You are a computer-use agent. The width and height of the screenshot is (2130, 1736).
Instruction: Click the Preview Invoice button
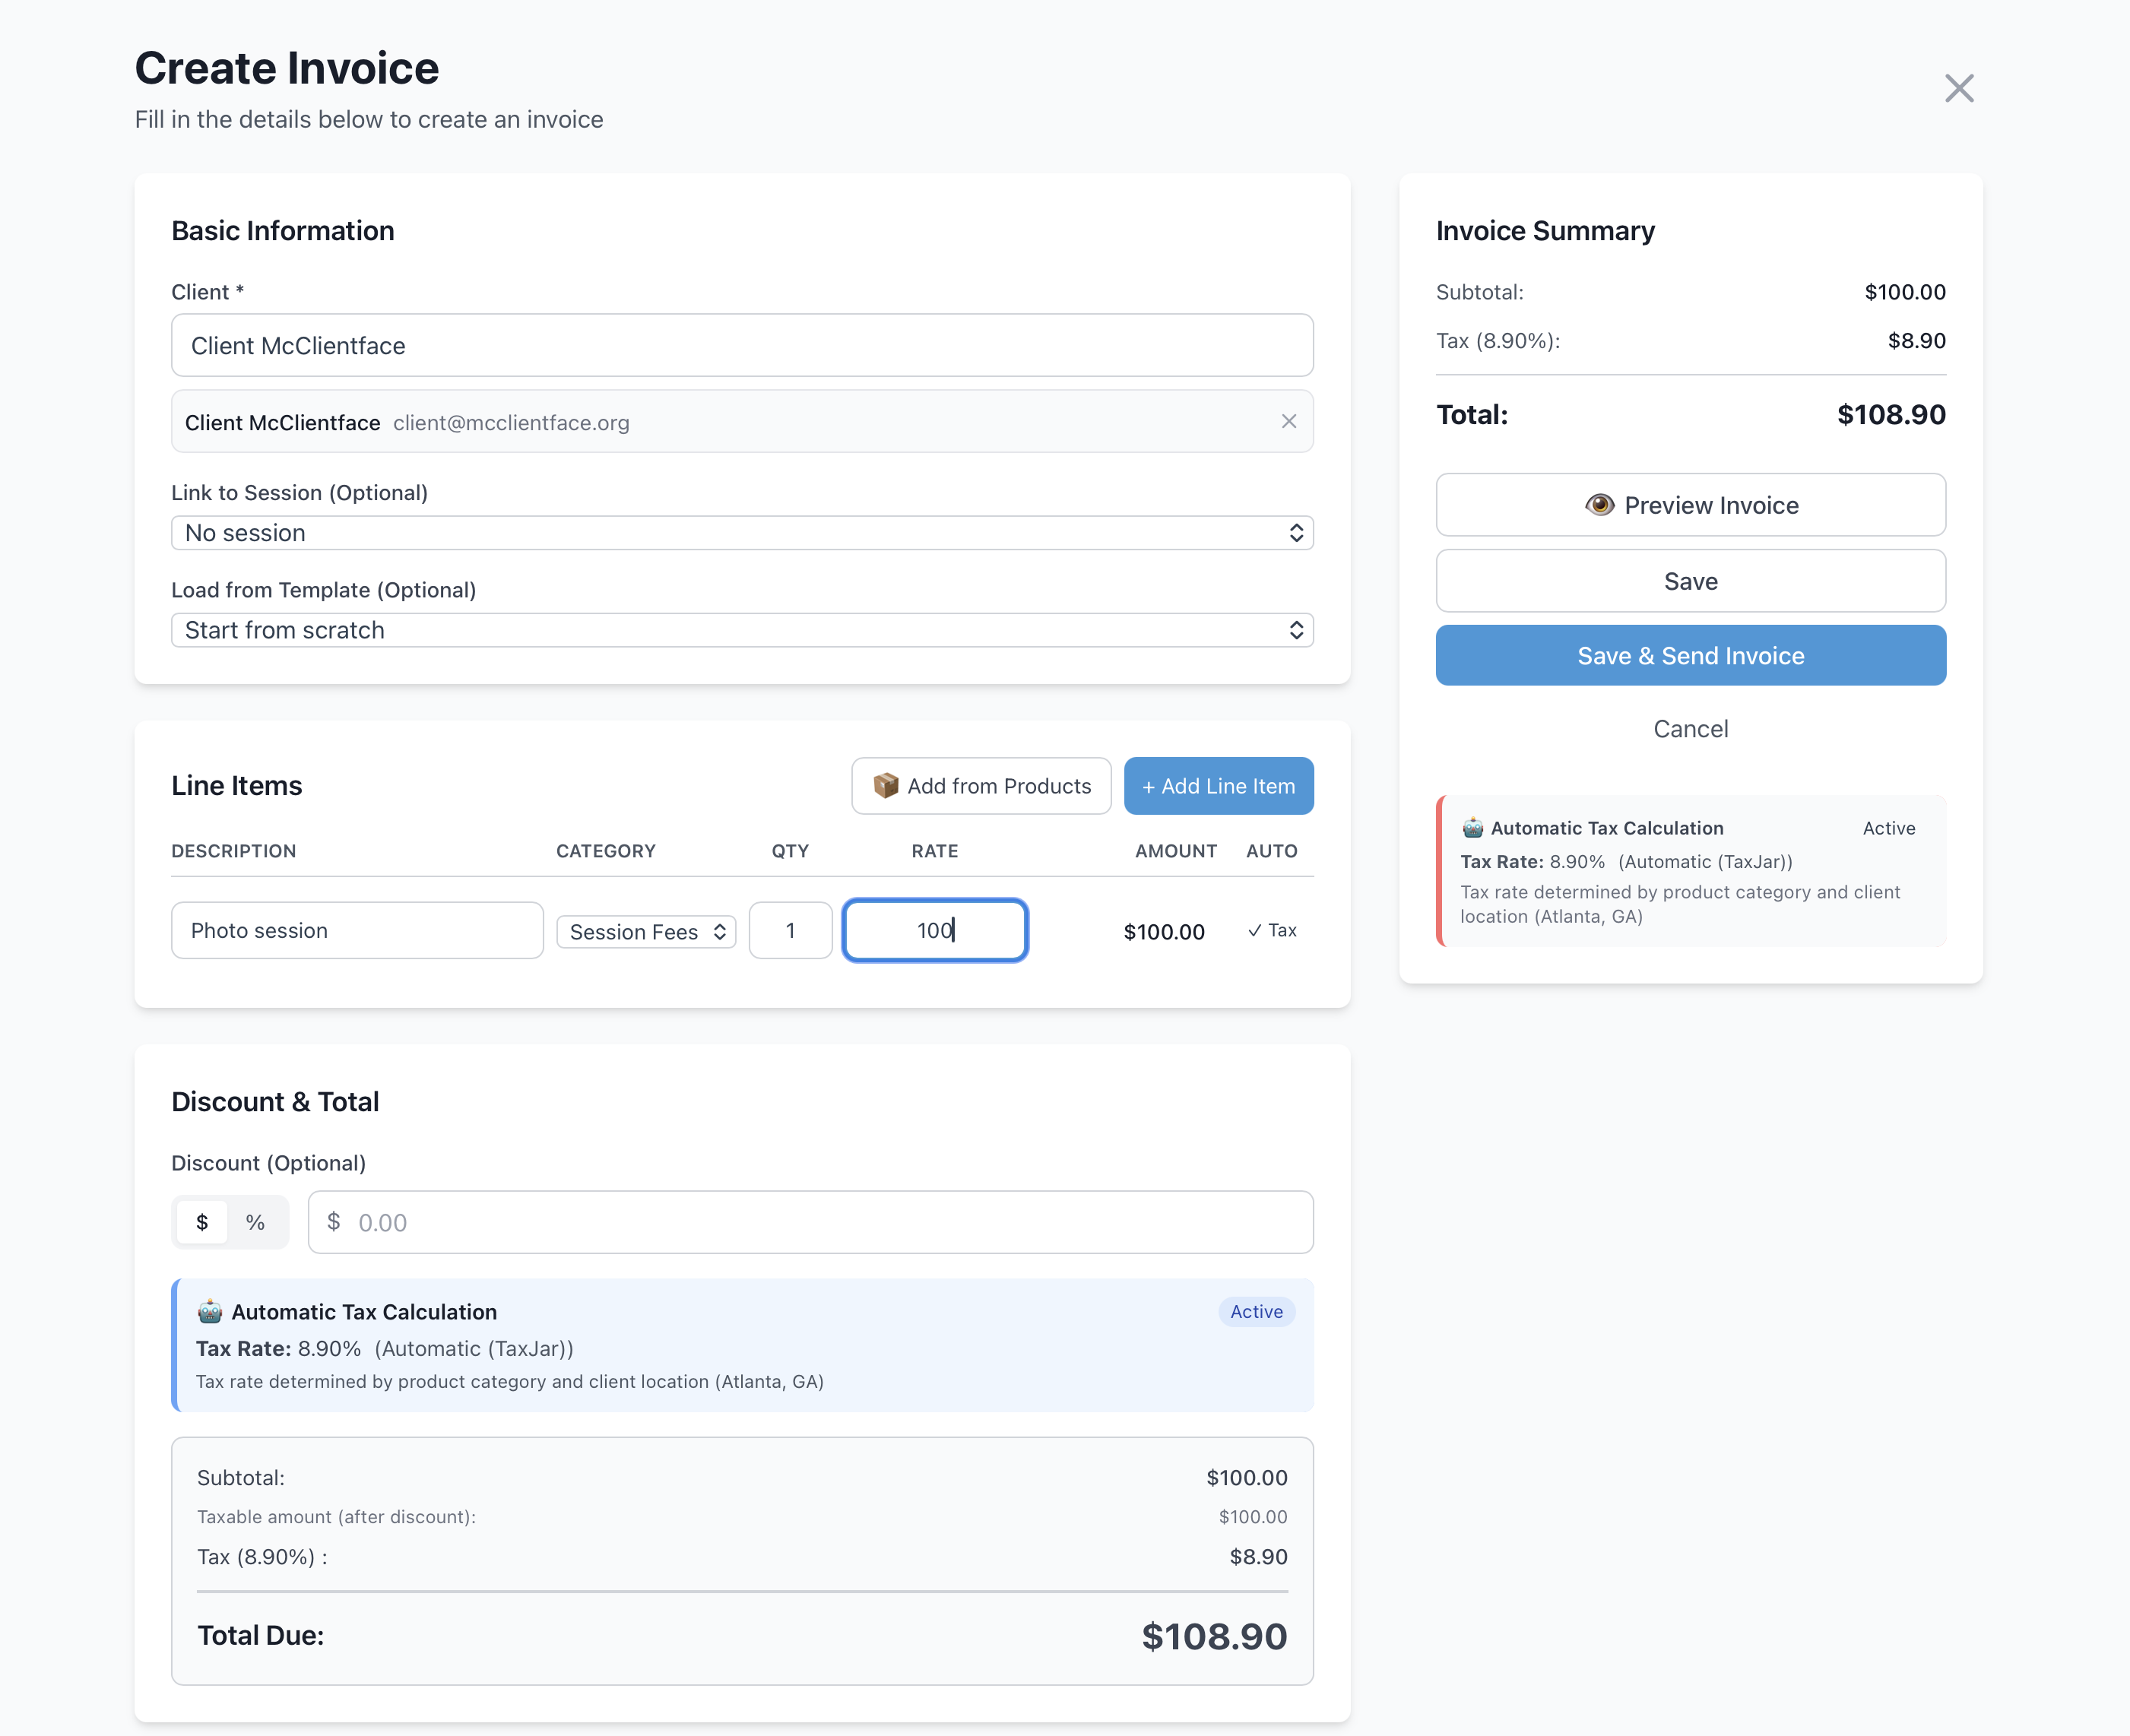click(x=1690, y=505)
